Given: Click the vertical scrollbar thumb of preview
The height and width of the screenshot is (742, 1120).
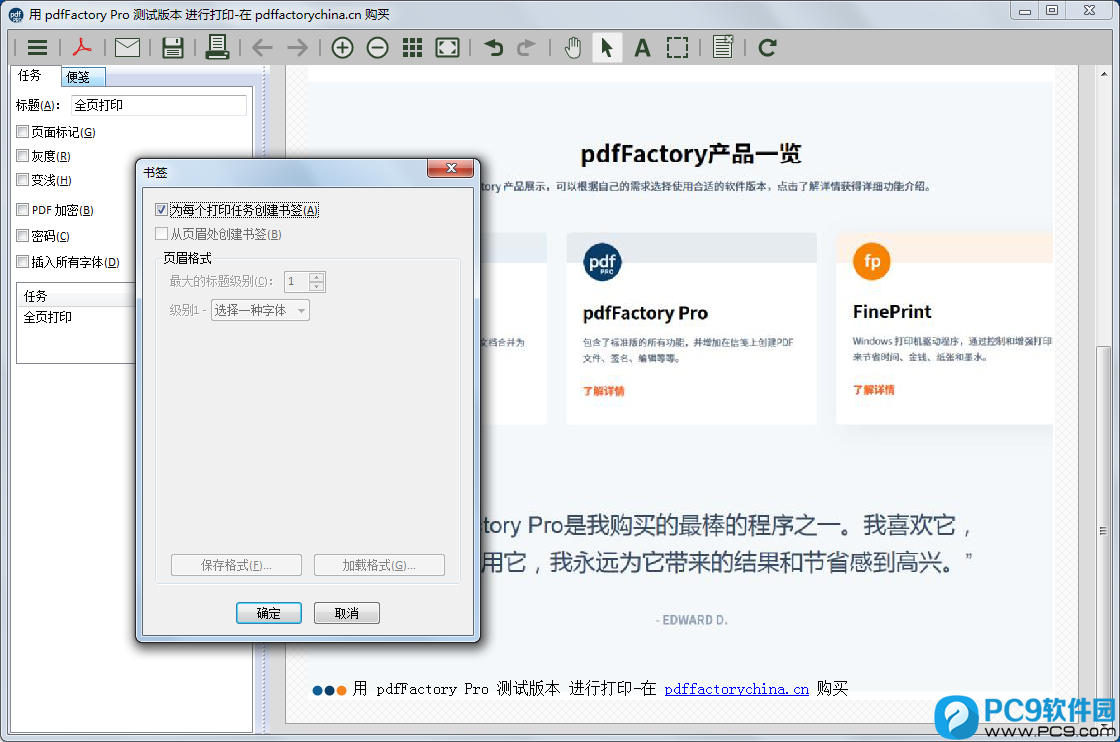Looking at the screenshot, I should (1103, 531).
